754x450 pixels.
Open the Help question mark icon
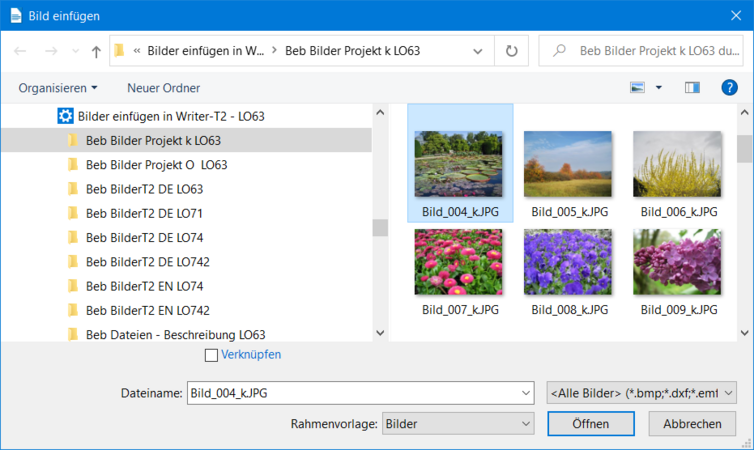729,88
